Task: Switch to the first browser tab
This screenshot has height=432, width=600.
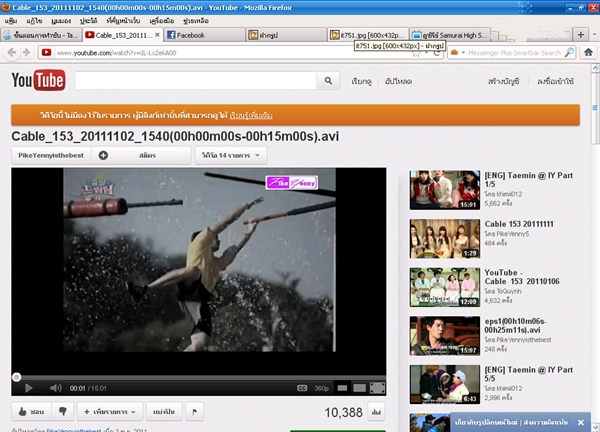Action: point(41,35)
